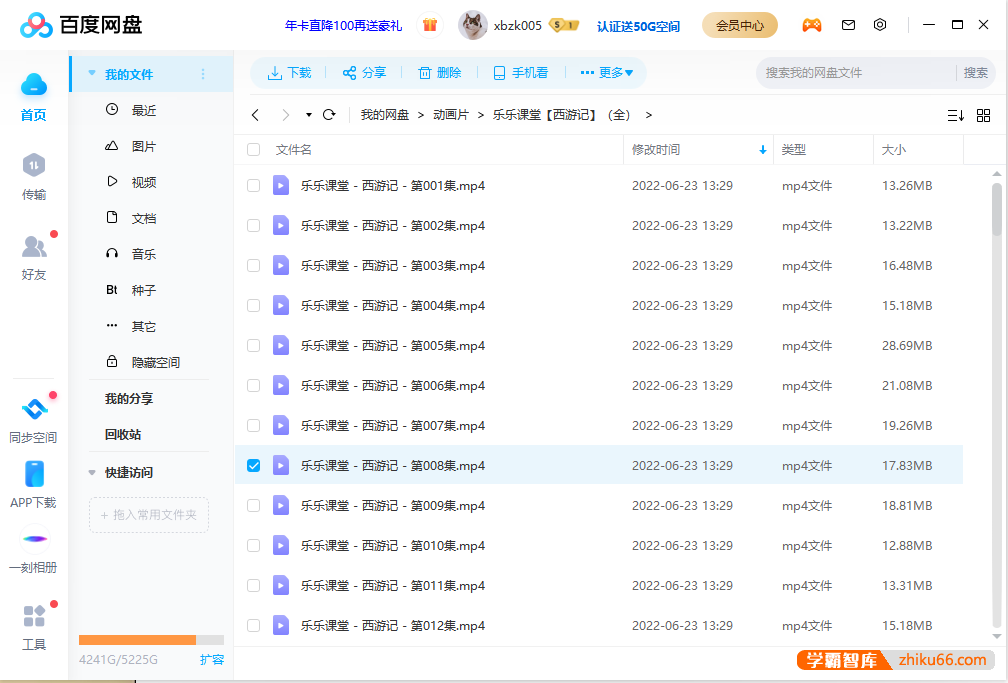Click the 下载 download button
The height and width of the screenshot is (683, 1008).
pos(289,73)
